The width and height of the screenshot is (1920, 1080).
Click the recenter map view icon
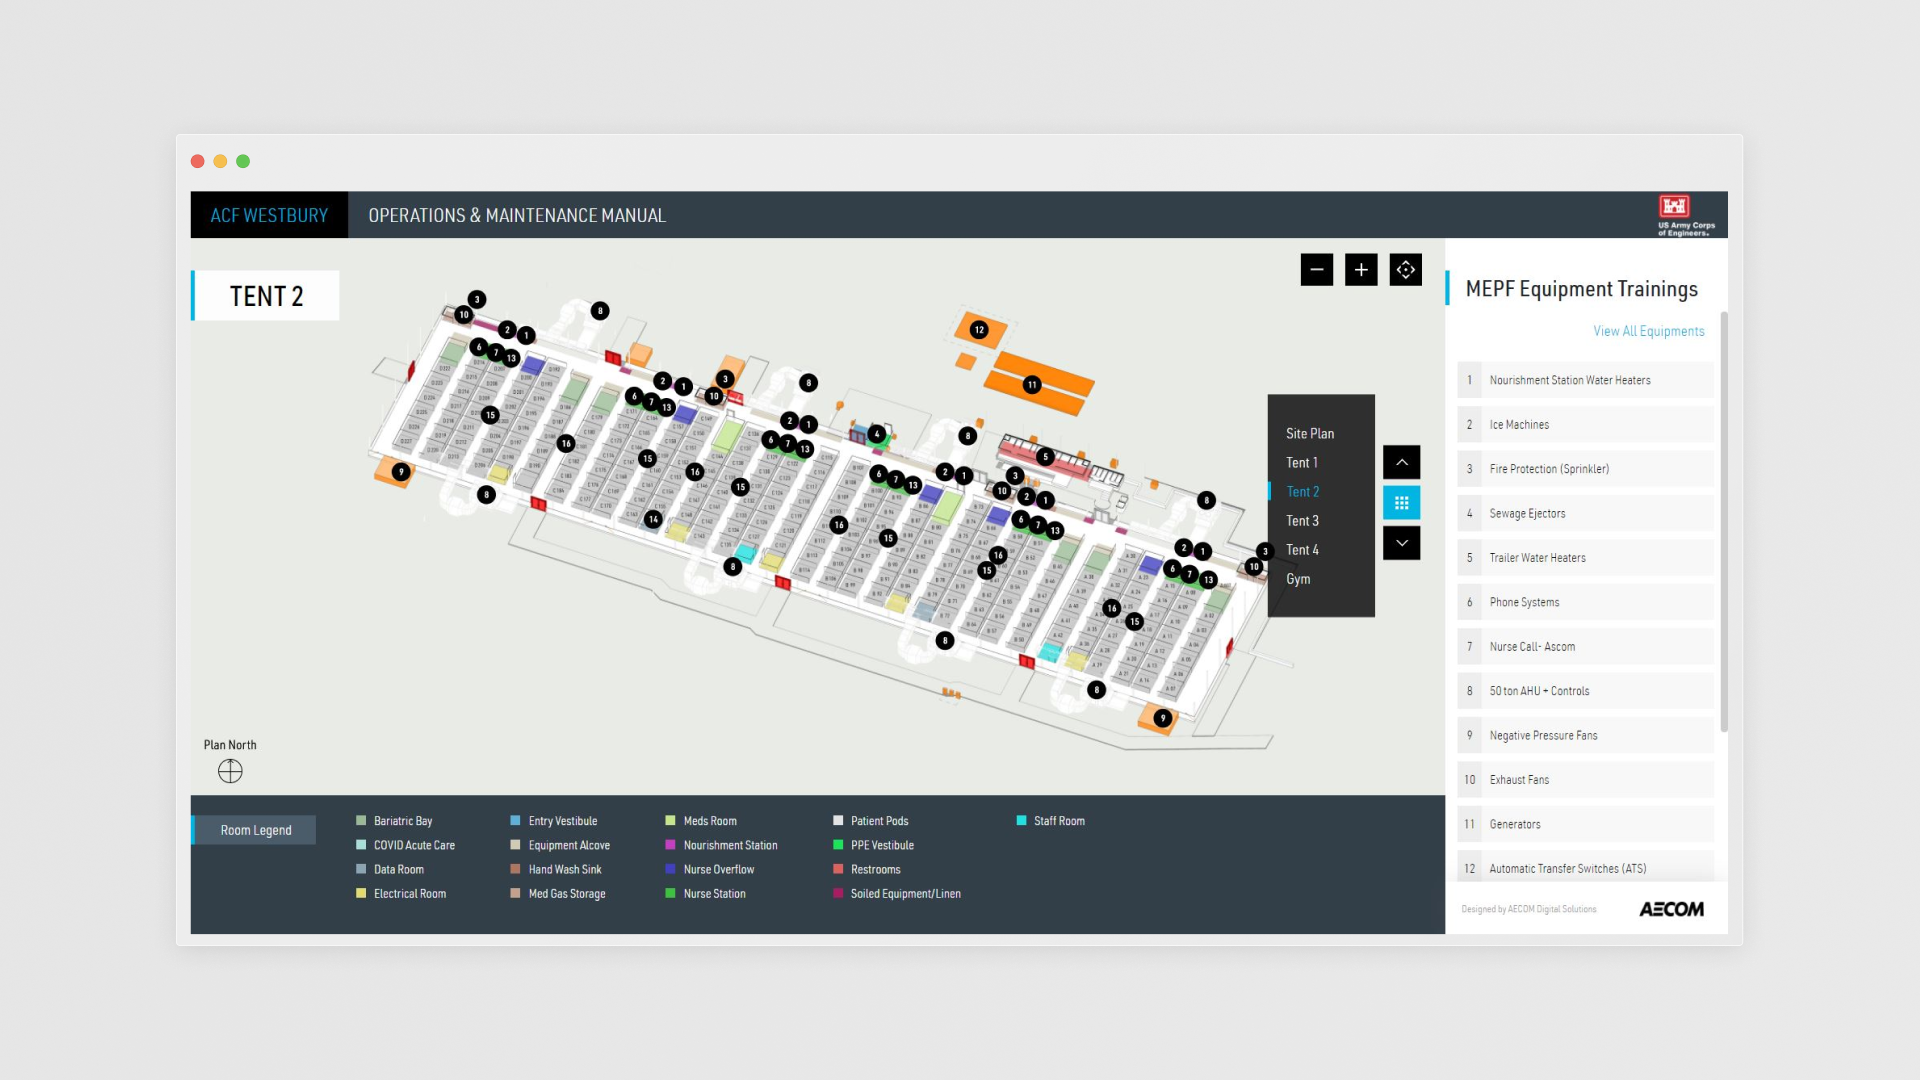click(1405, 270)
